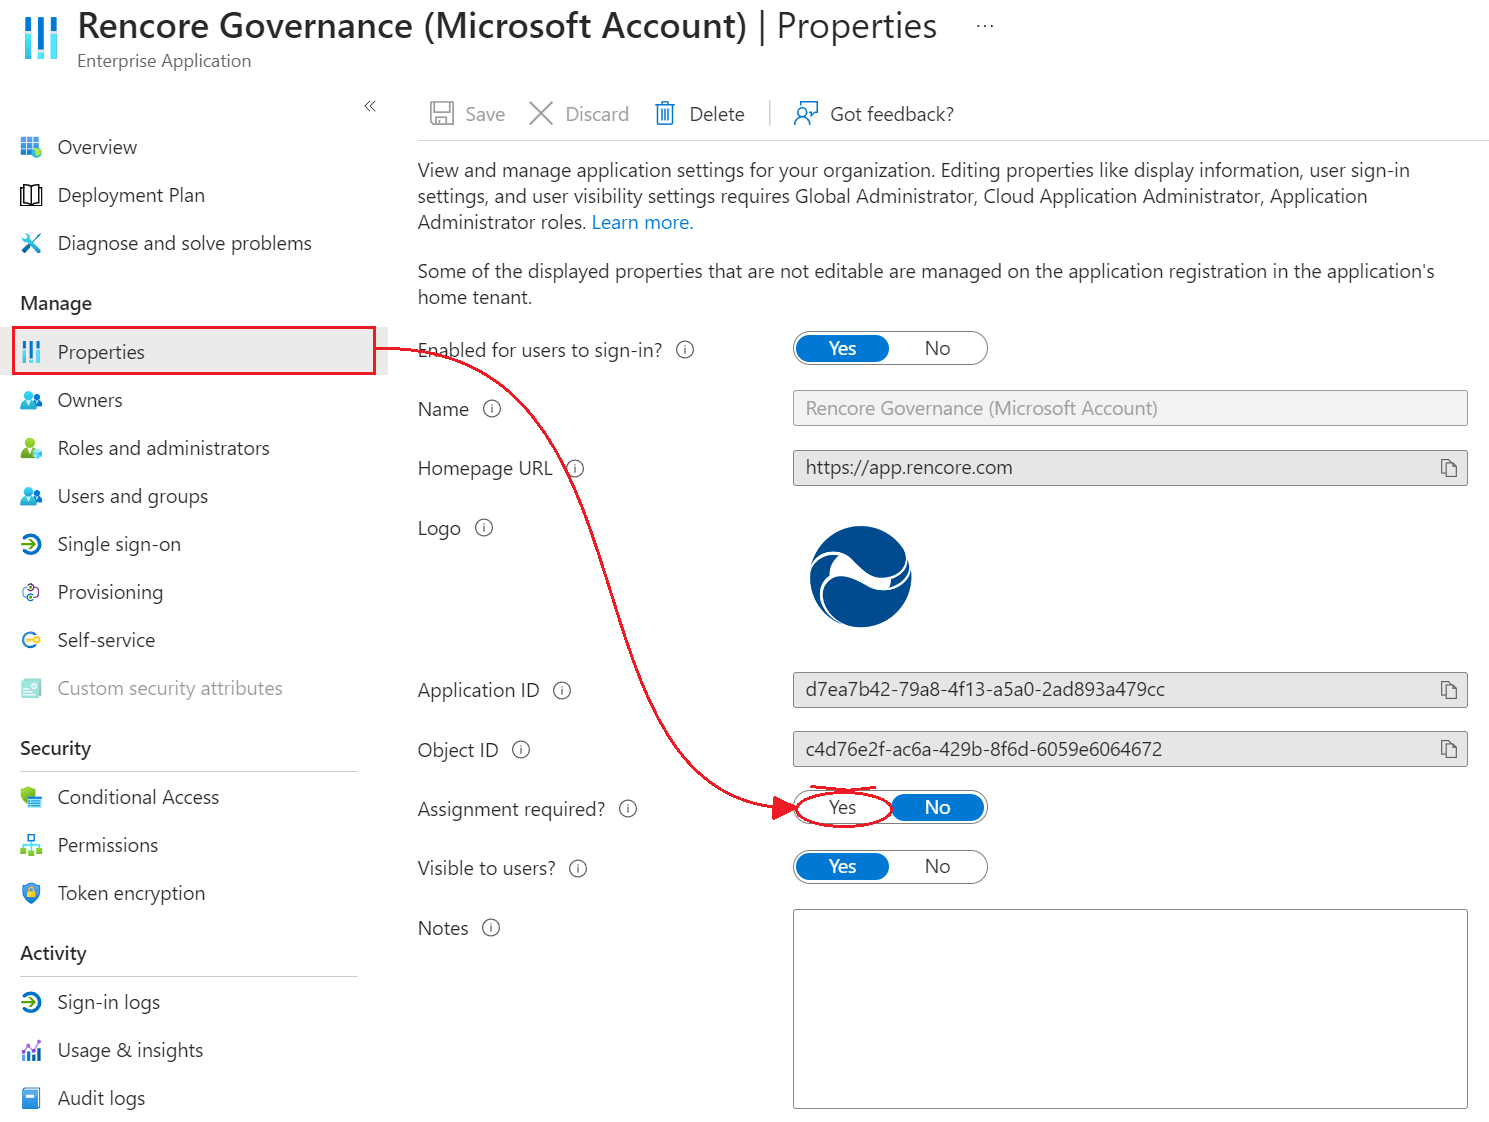Click the Self-service icon
1489x1122 pixels.
31,640
